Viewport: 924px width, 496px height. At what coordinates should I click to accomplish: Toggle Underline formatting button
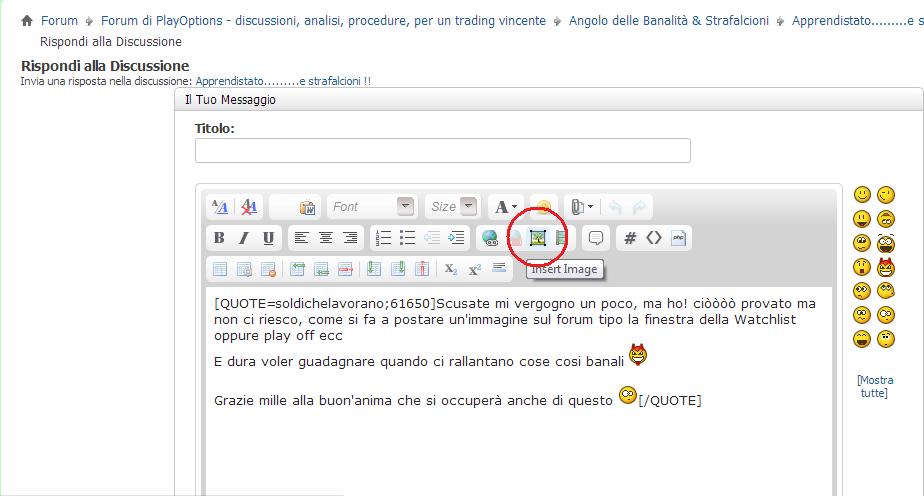268,238
